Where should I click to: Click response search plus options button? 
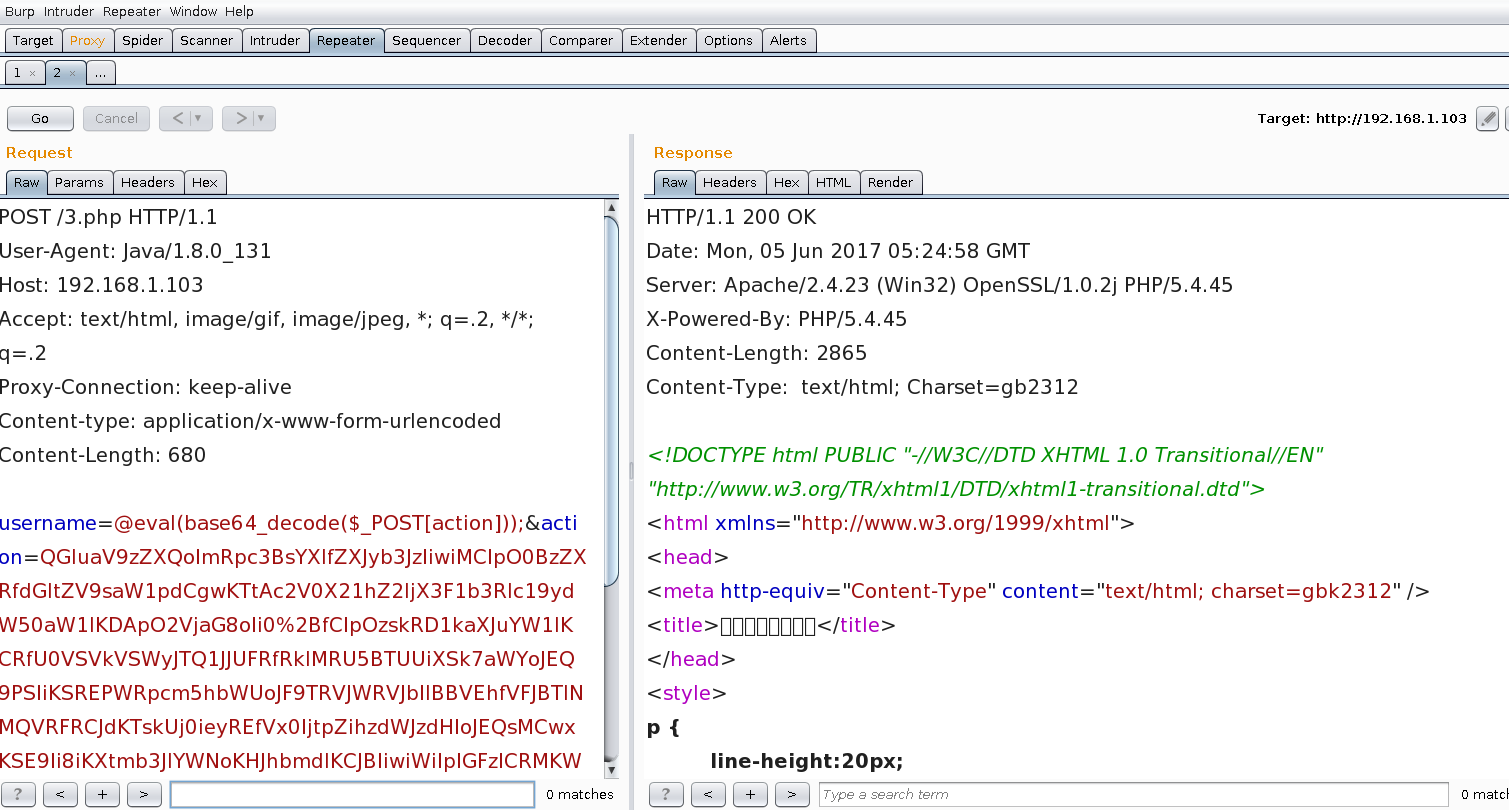pyautogui.click(x=750, y=794)
